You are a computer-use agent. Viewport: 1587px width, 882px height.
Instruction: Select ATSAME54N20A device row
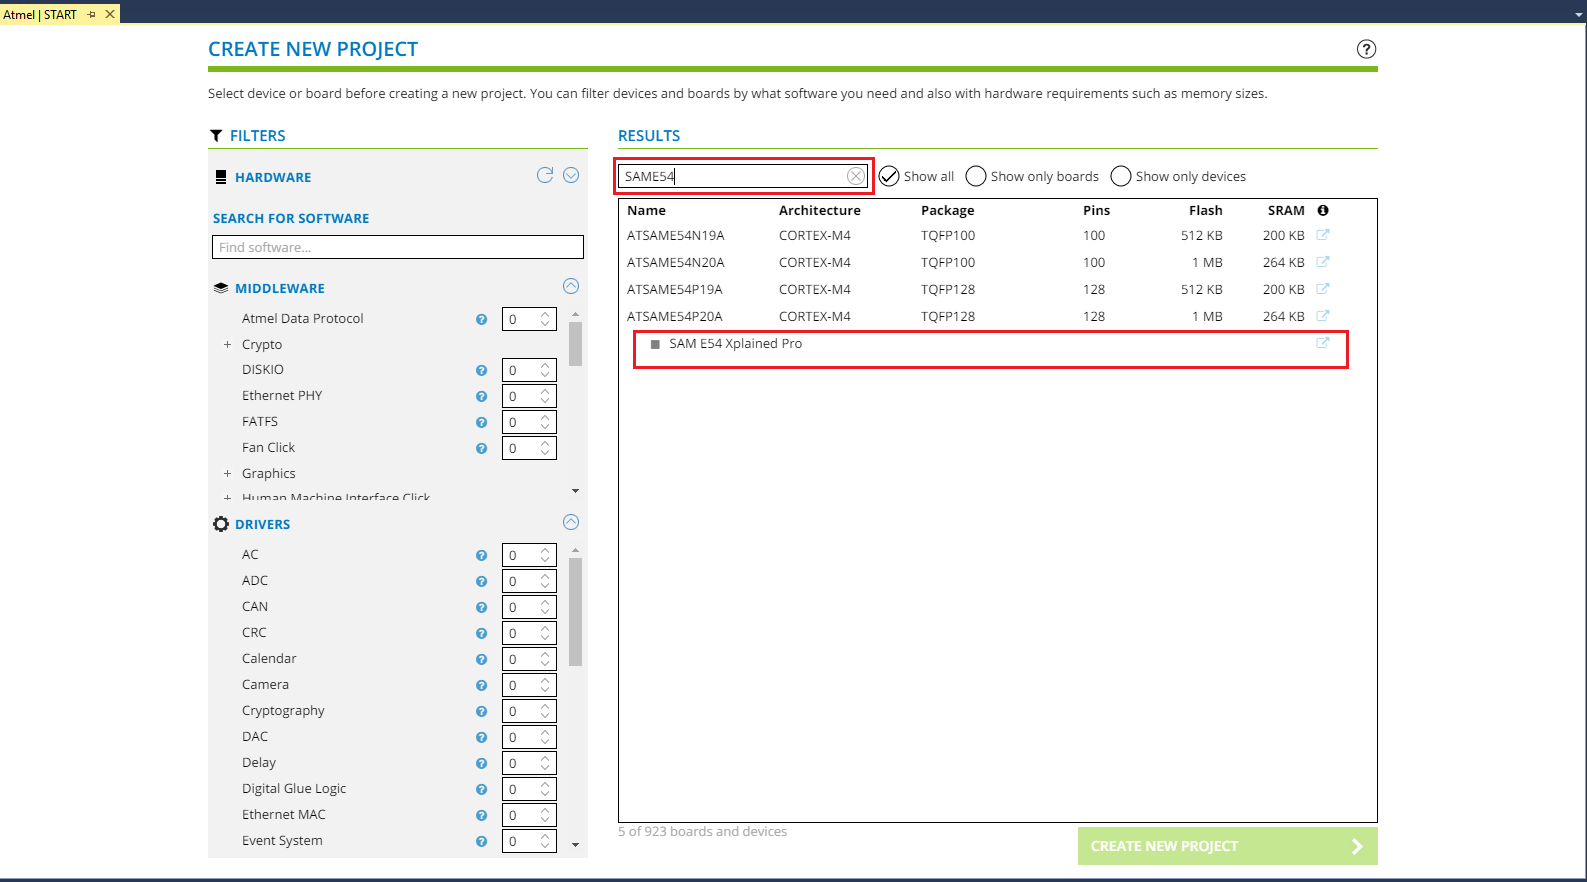pos(676,262)
